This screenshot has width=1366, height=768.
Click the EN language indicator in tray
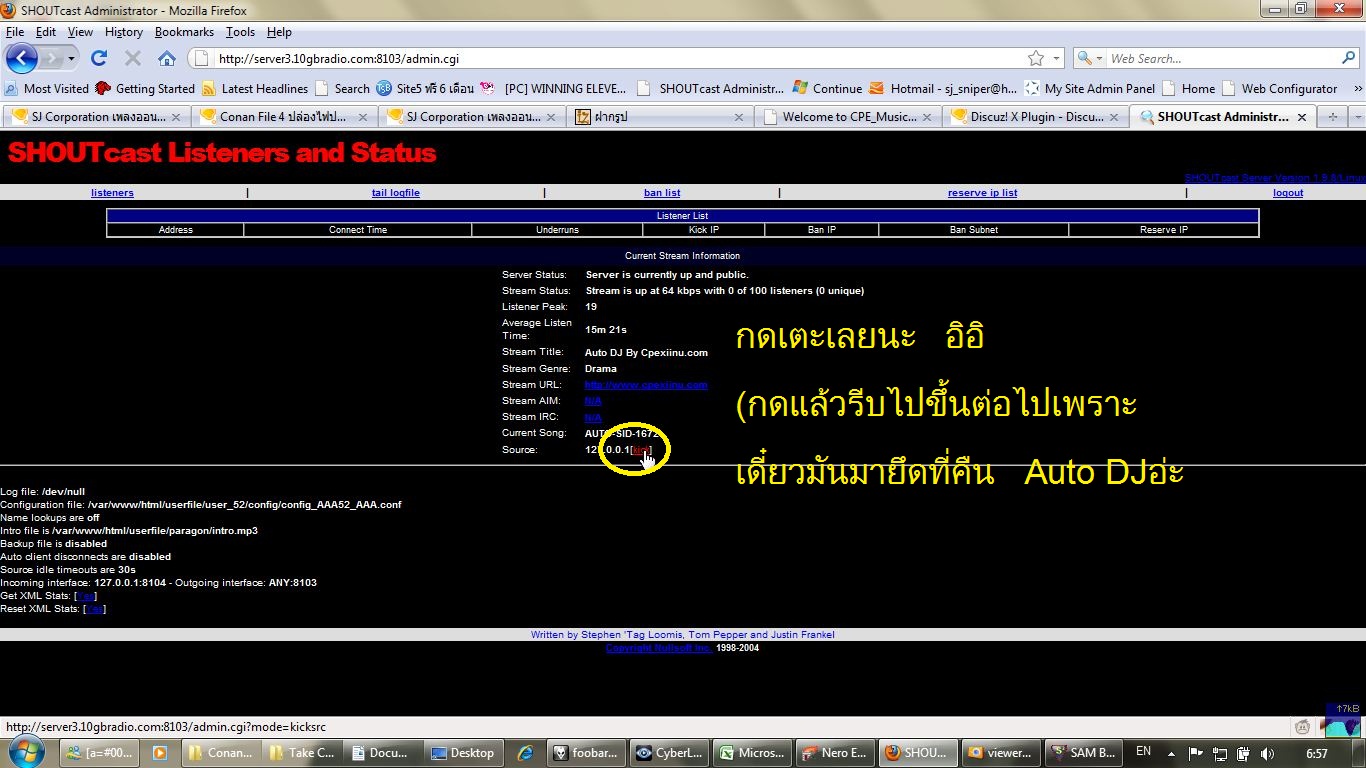(x=1144, y=751)
